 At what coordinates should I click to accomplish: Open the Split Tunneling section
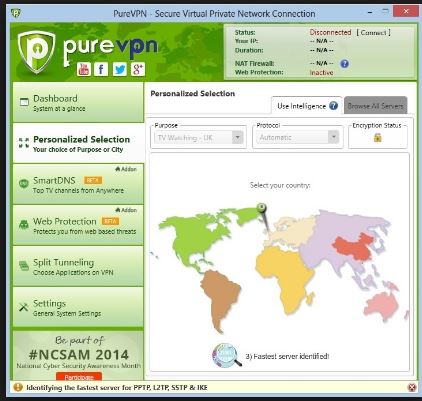tap(78, 266)
